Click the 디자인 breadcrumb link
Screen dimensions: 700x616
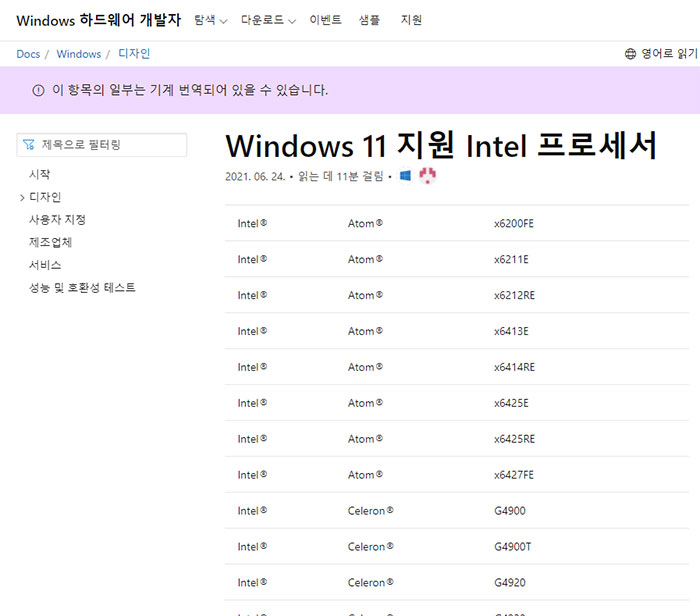134,54
